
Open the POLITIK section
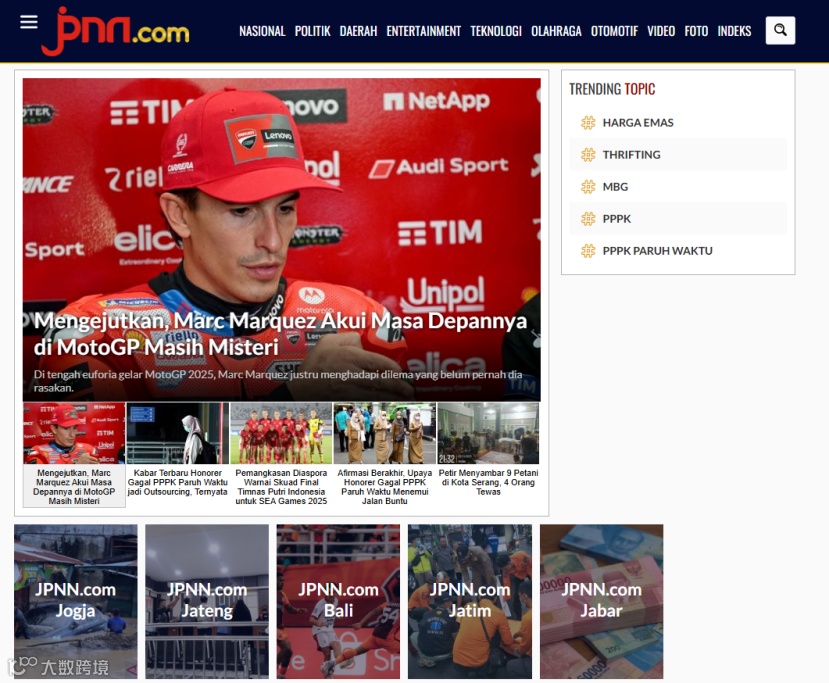click(x=312, y=31)
